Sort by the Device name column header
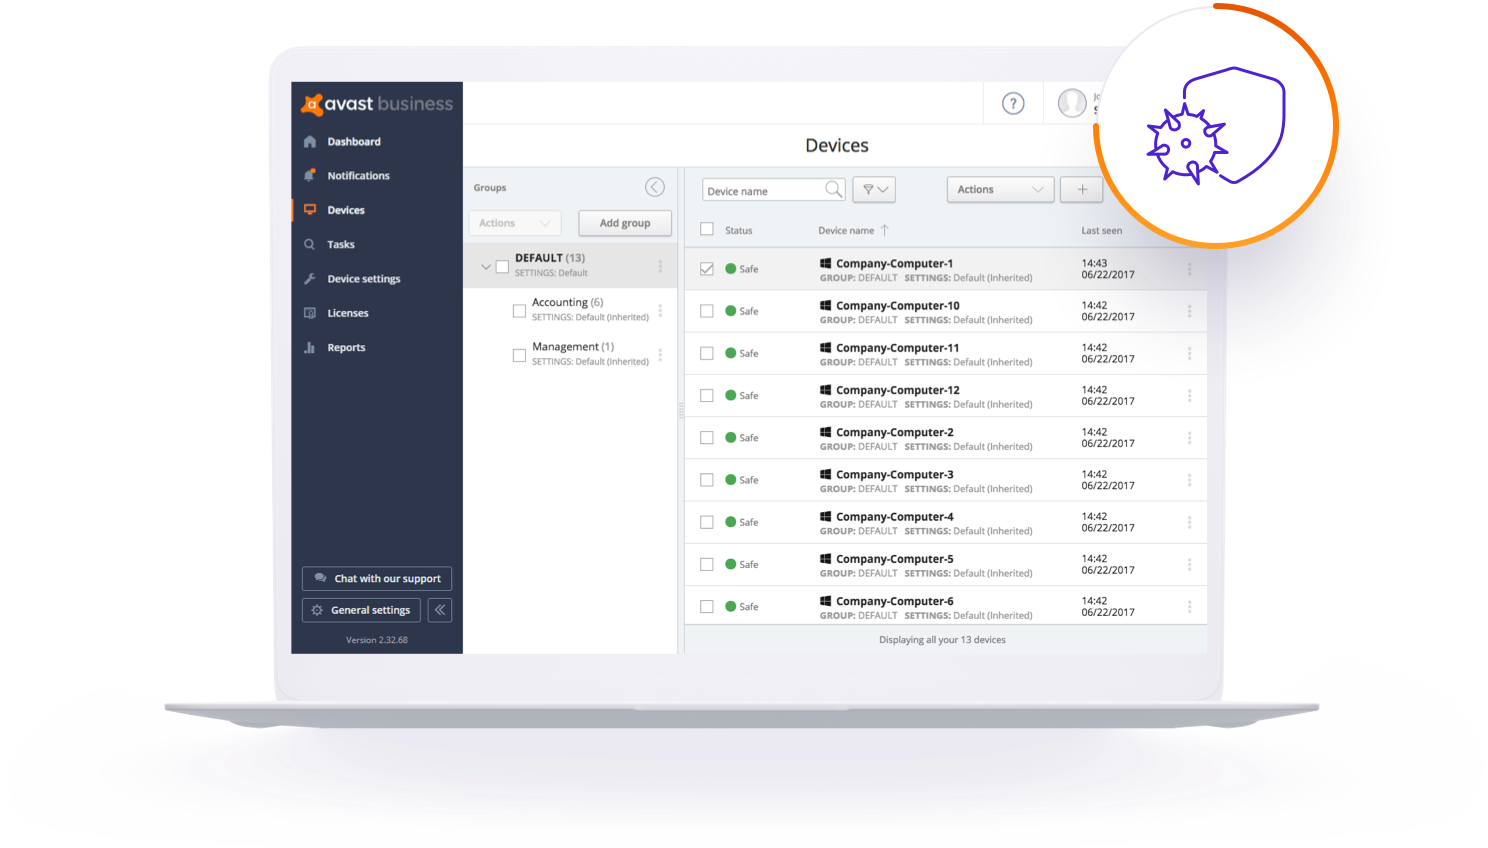 846,231
